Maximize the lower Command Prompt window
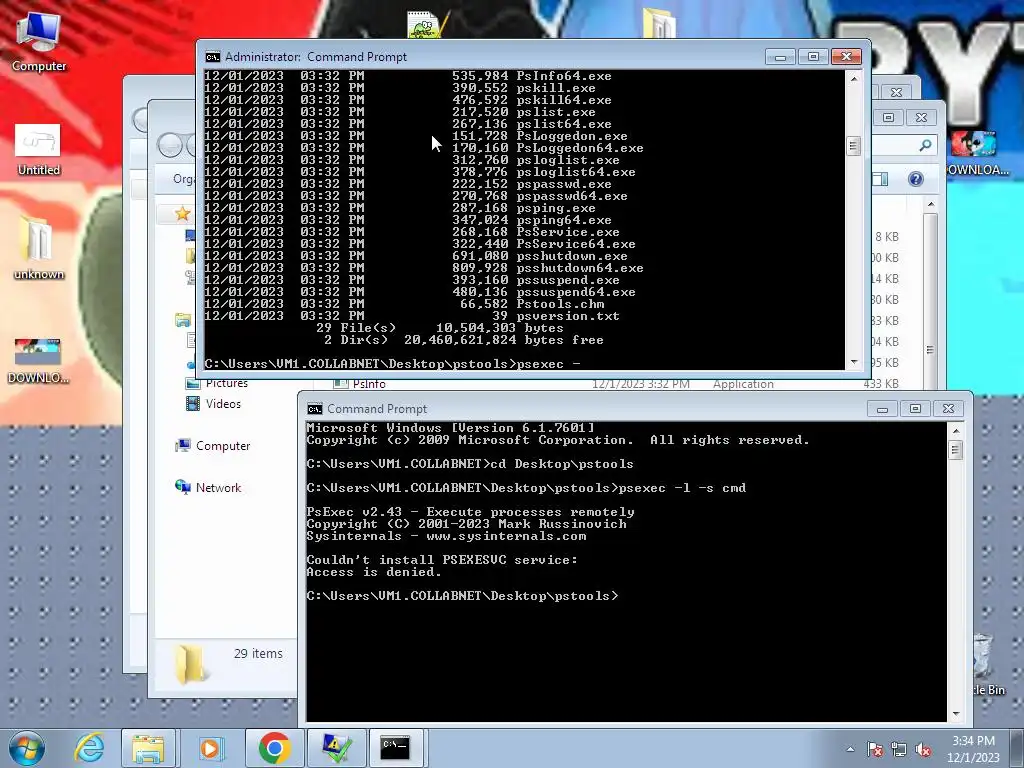1024x768 pixels. (x=915, y=409)
